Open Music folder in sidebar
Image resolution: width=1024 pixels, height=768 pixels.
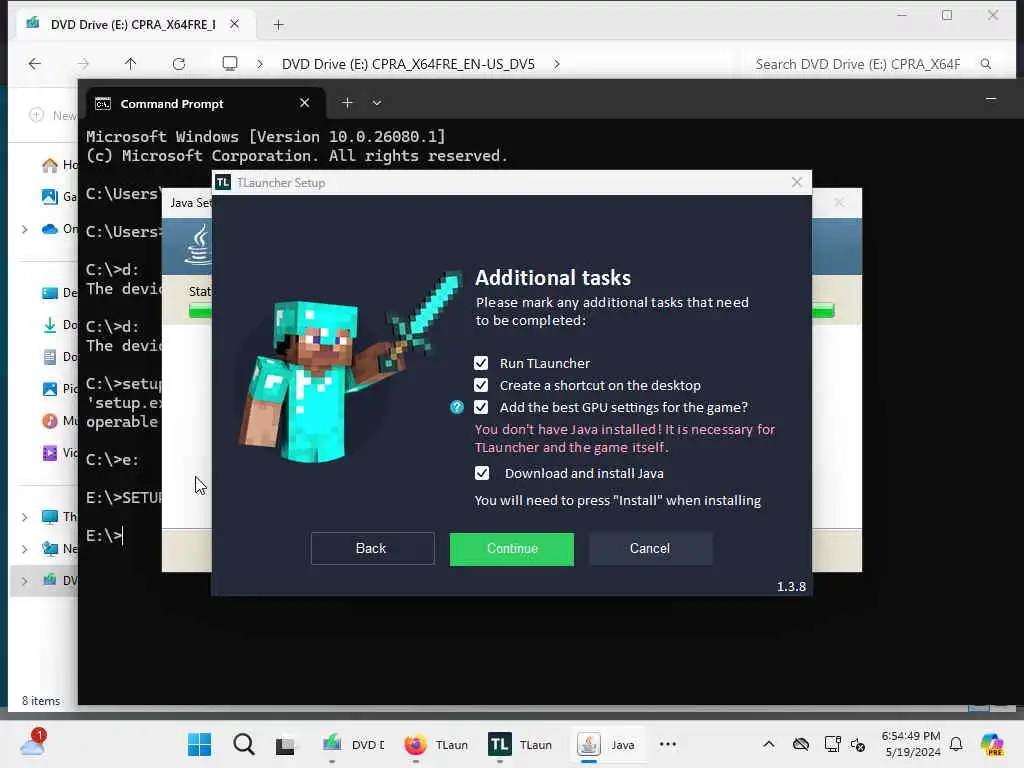[59, 421]
